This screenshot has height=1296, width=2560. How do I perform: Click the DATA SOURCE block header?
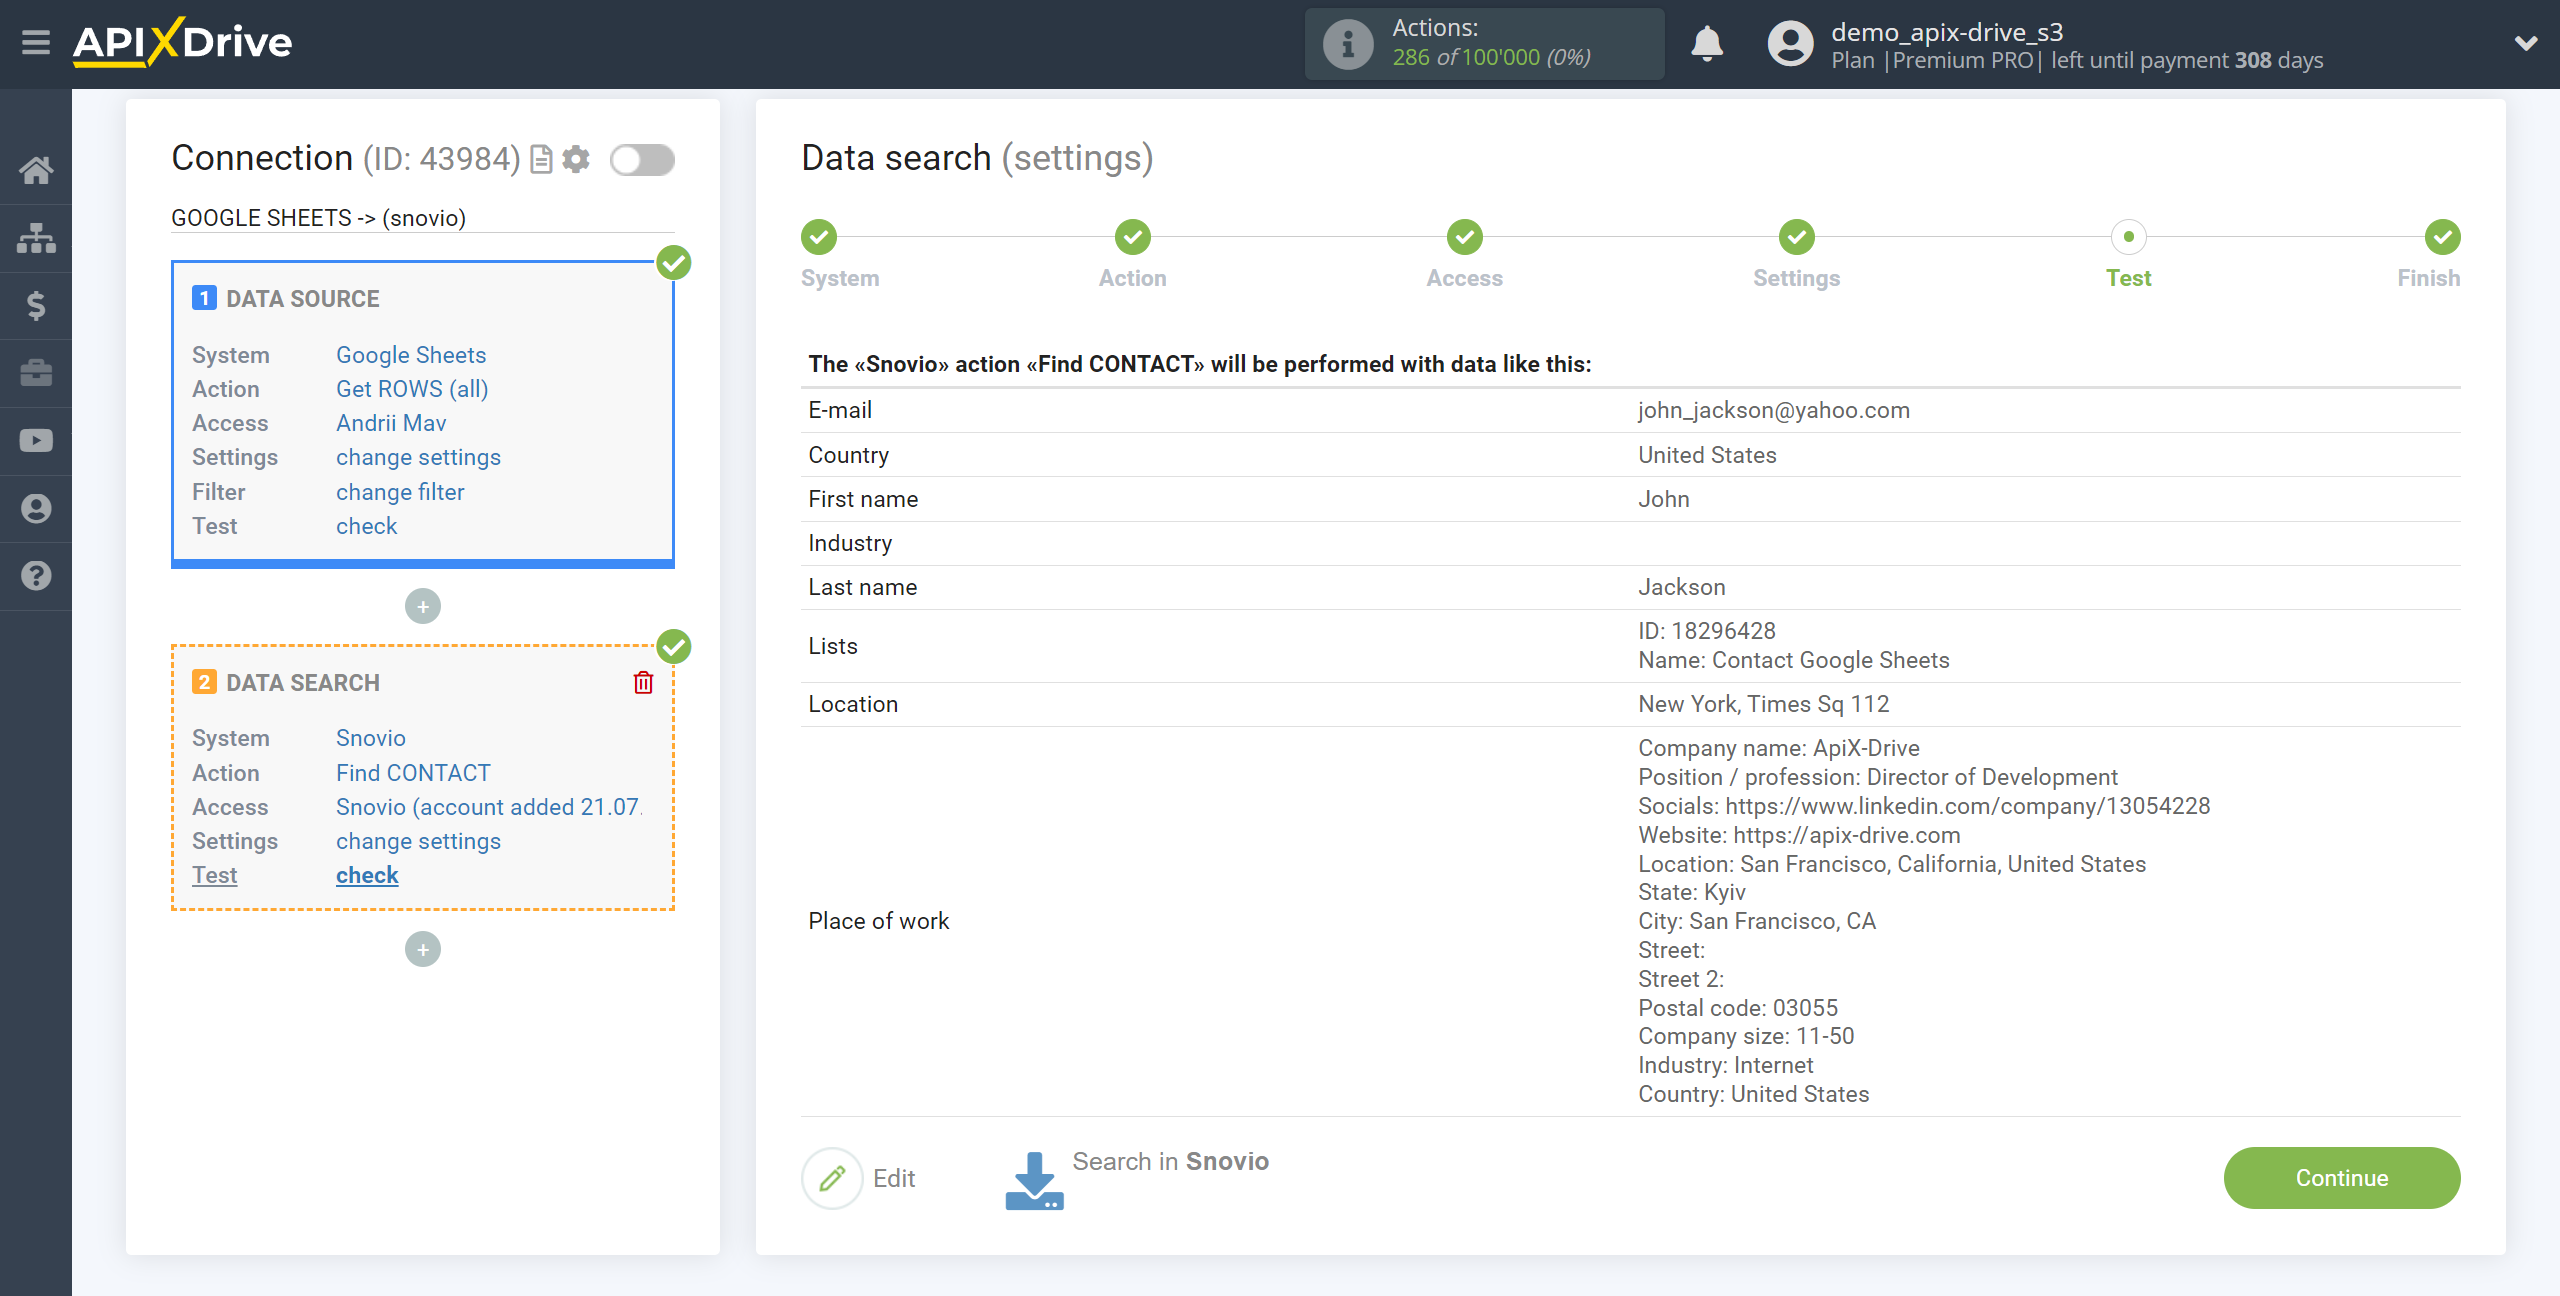click(302, 299)
